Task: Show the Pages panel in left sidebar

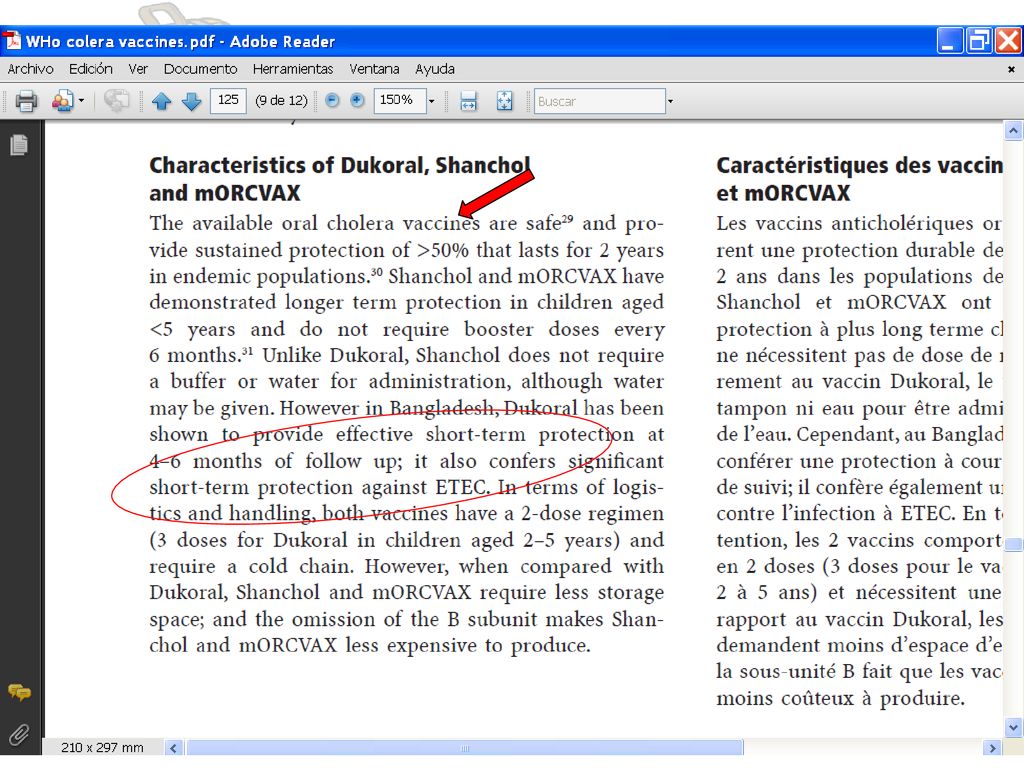Action: coord(19,145)
